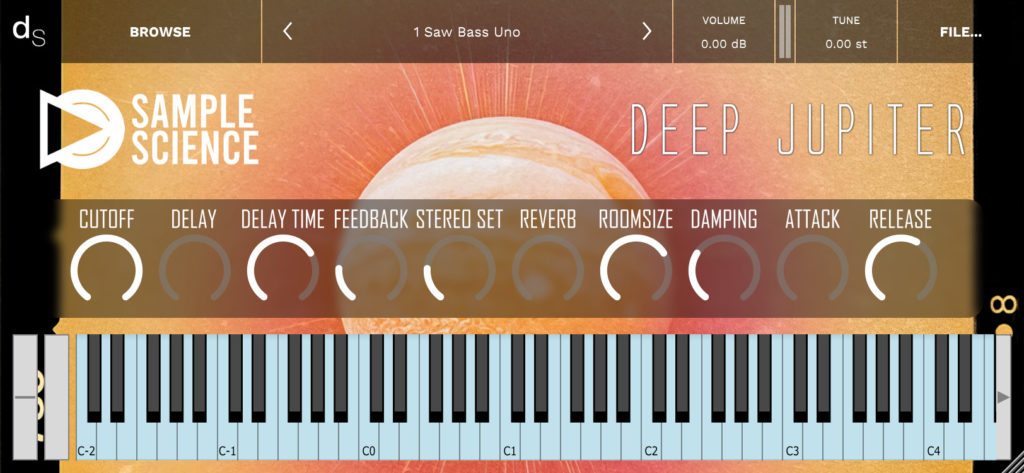Click the pitch bend wheel strip

coord(26,397)
